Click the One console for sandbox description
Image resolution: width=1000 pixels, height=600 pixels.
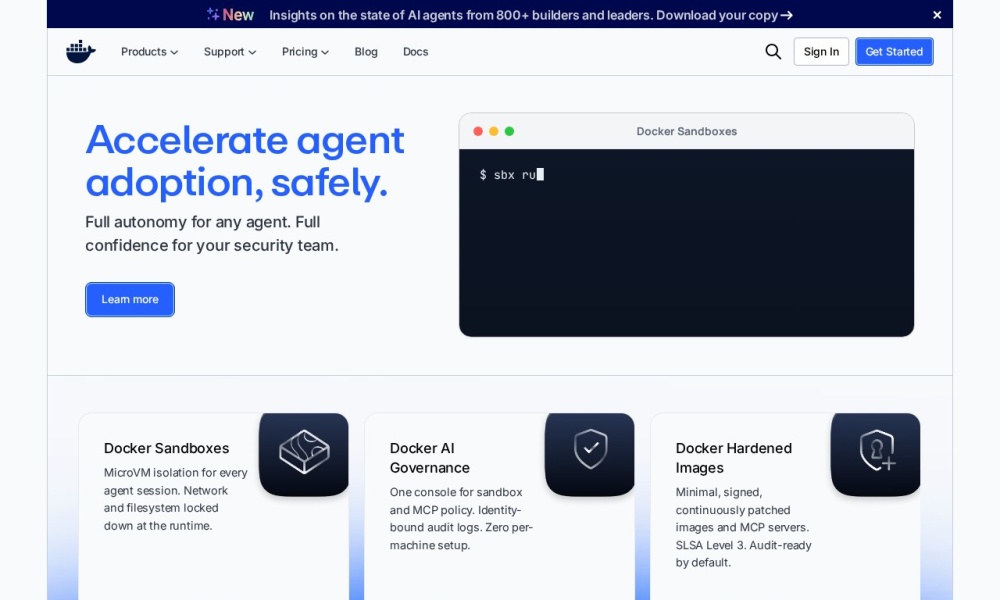point(461,518)
